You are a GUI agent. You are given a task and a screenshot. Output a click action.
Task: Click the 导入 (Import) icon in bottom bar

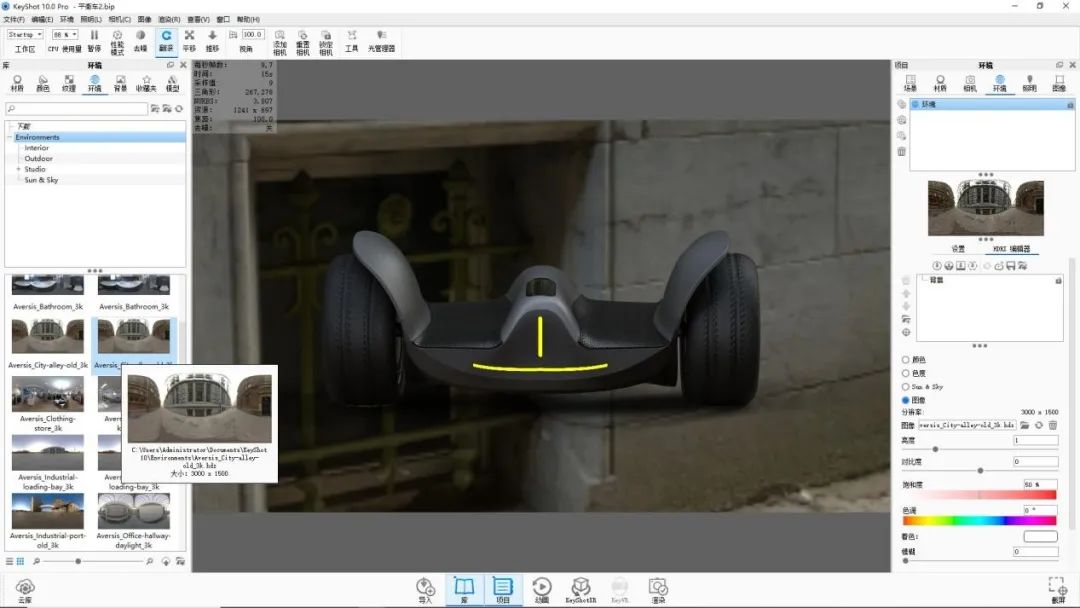426,589
